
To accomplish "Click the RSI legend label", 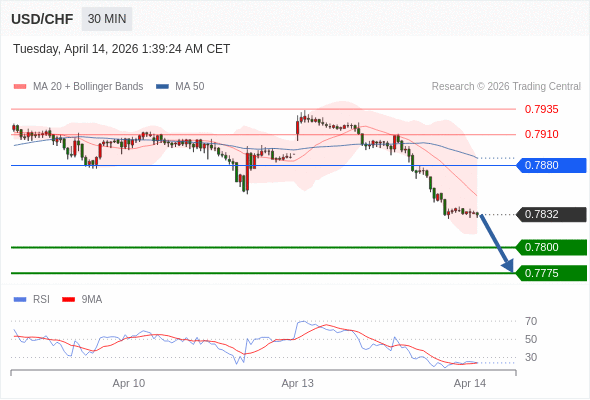I will pyautogui.click(x=41, y=300).
